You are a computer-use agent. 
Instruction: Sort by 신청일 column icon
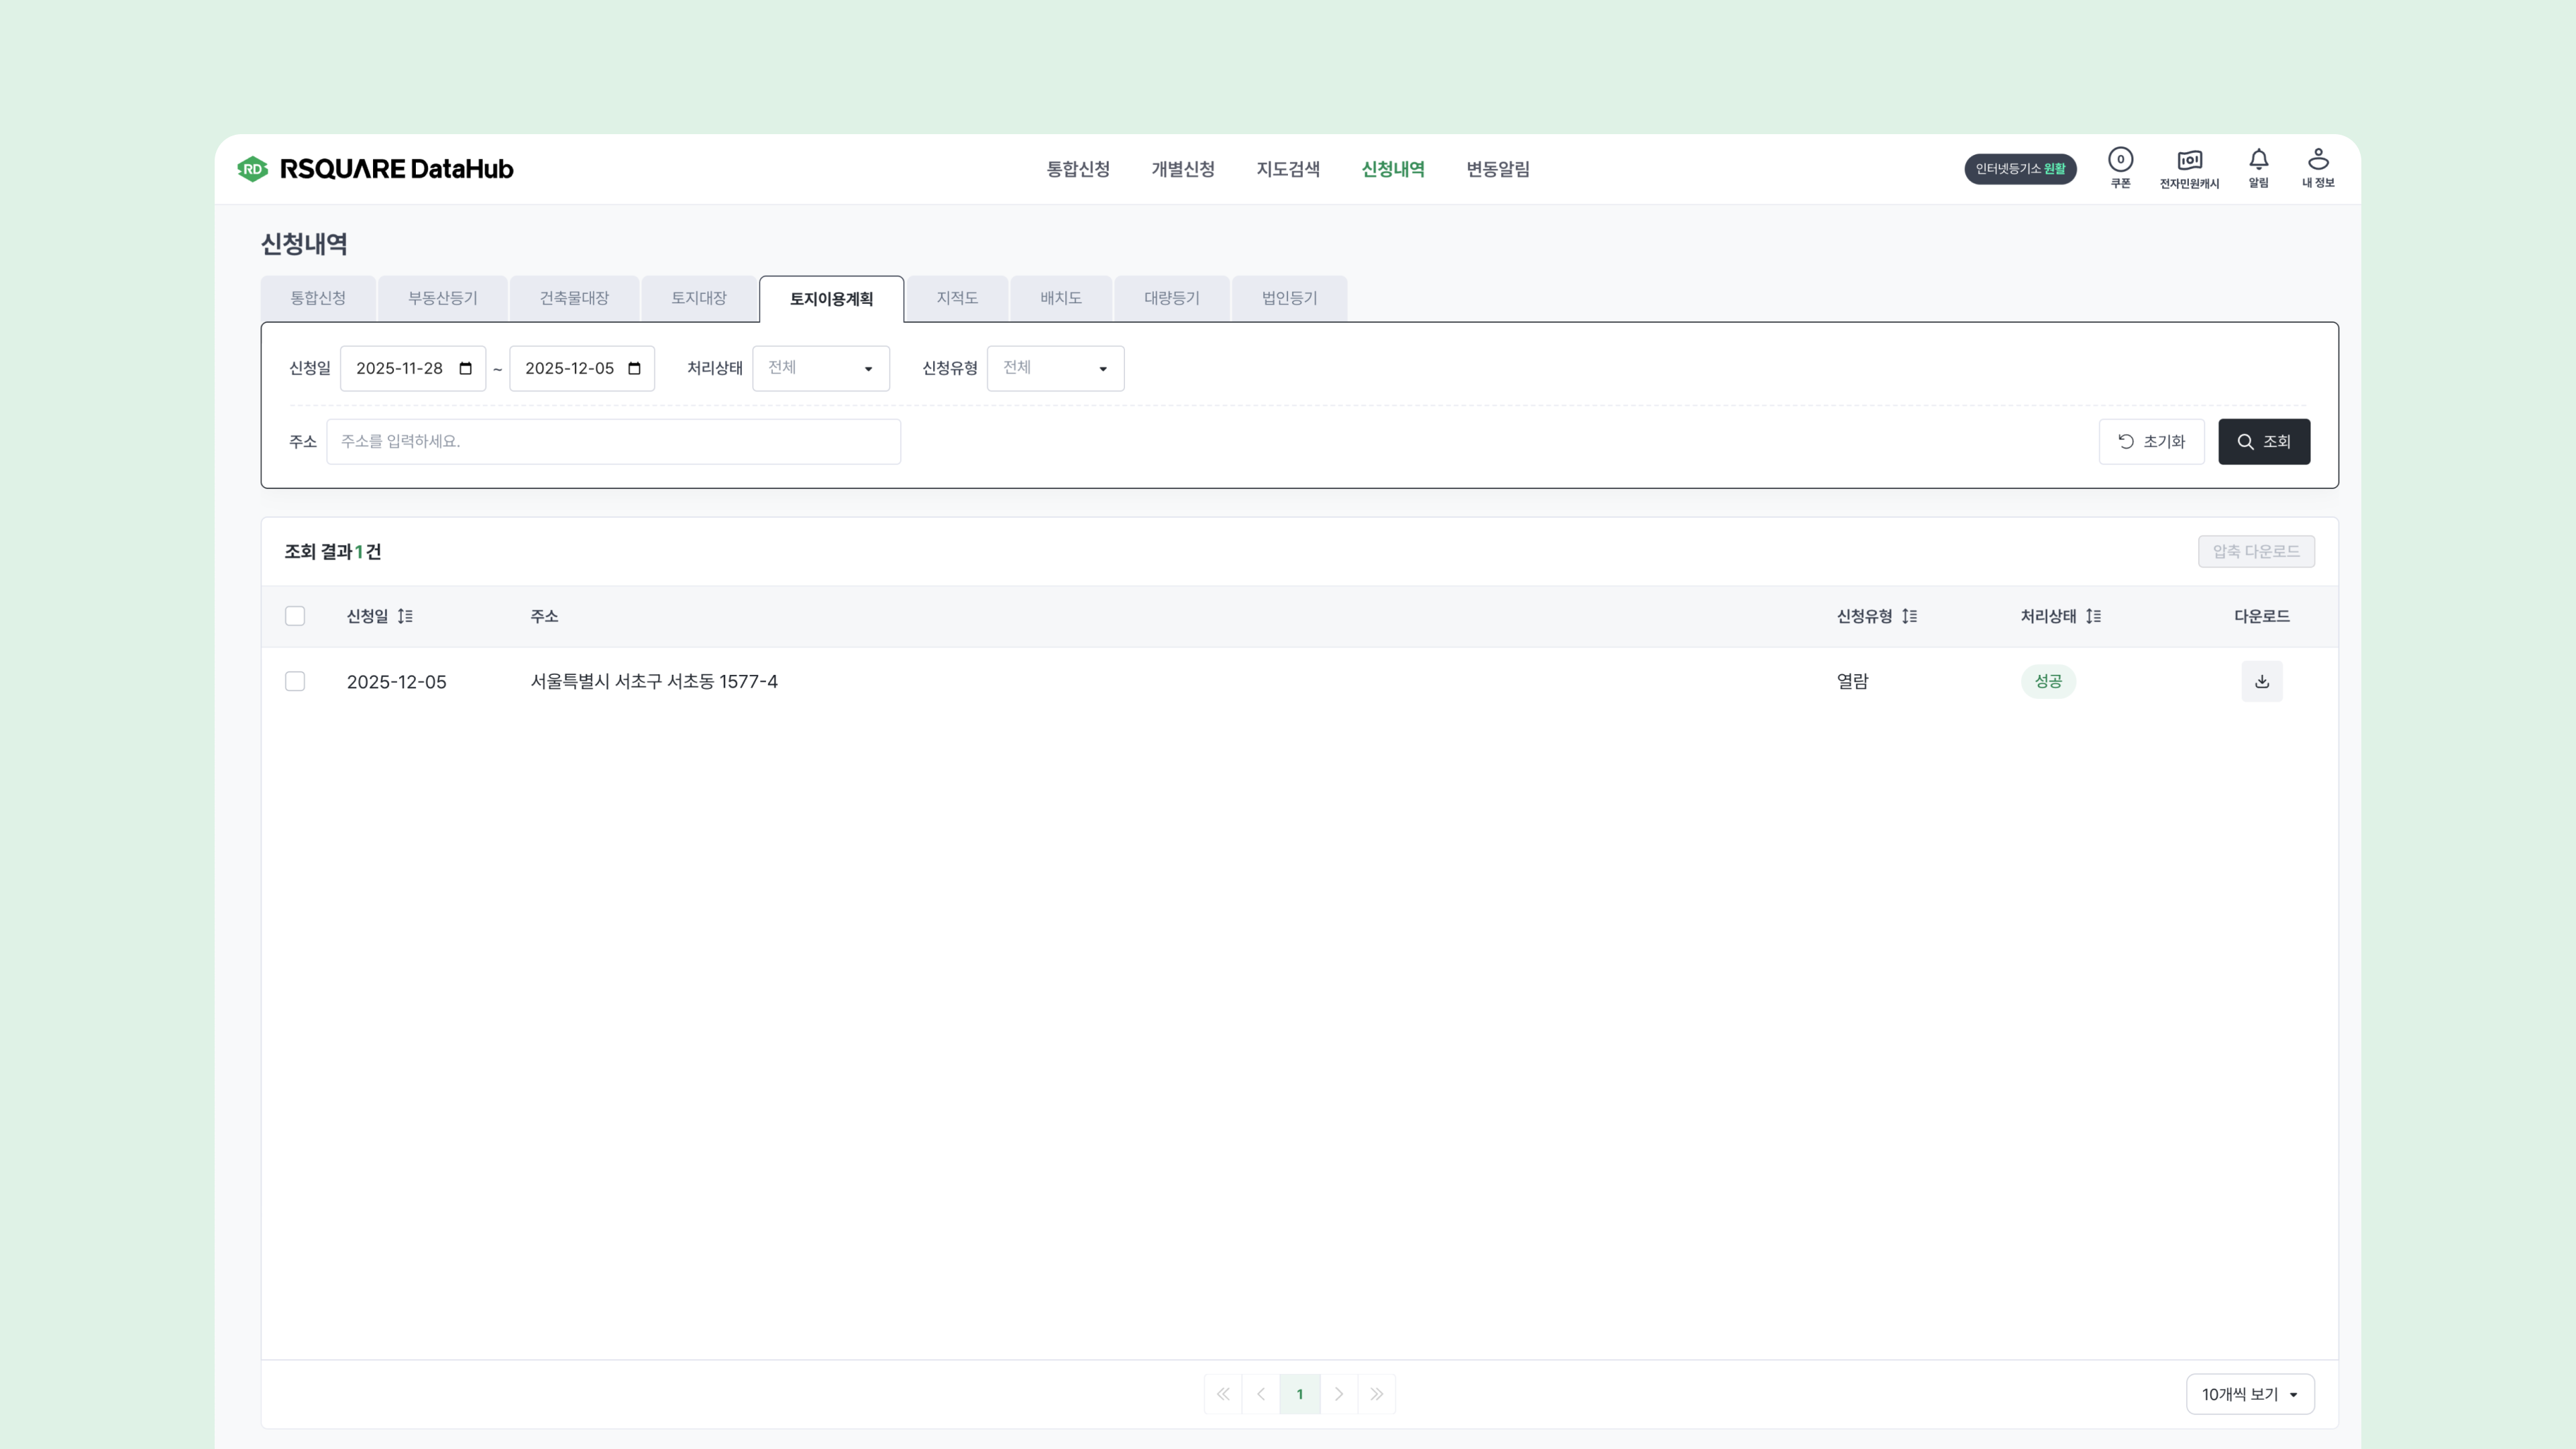tap(405, 616)
